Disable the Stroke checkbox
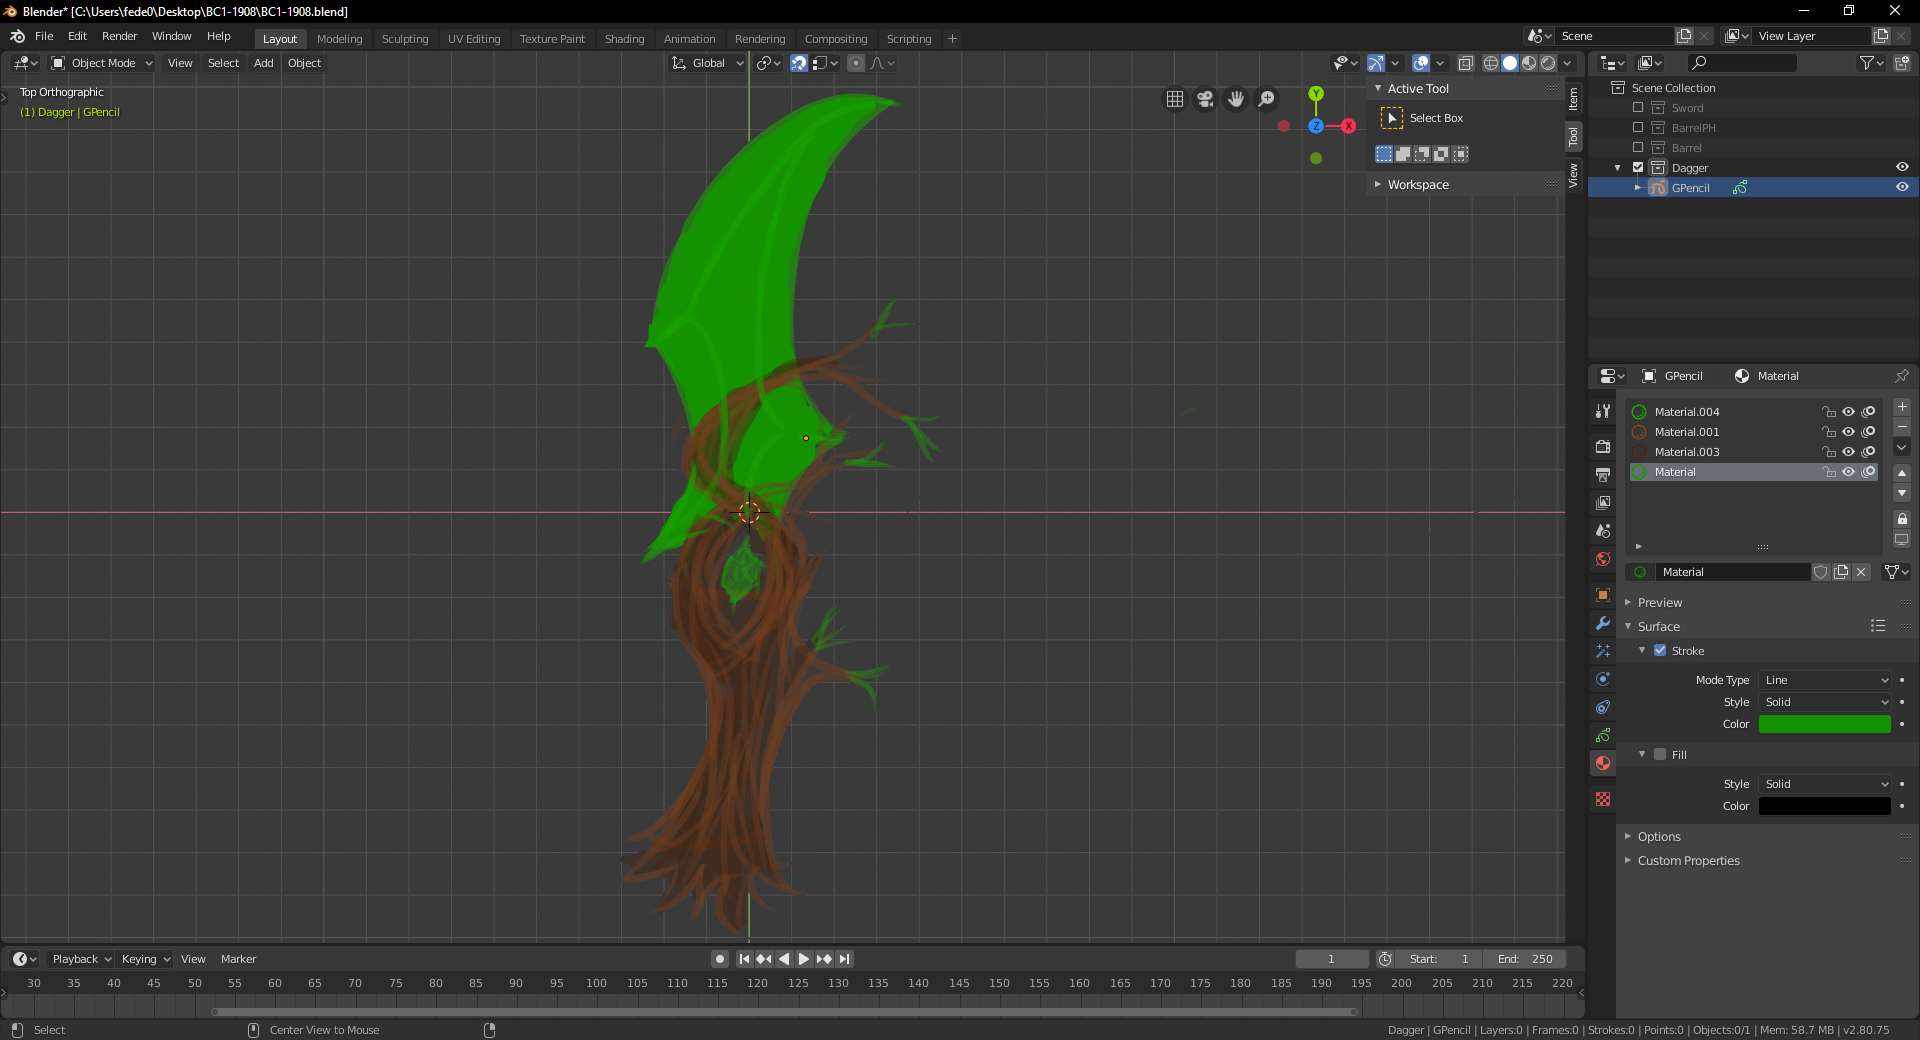Screen dimensions: 1920x1040 point(1660,651)
